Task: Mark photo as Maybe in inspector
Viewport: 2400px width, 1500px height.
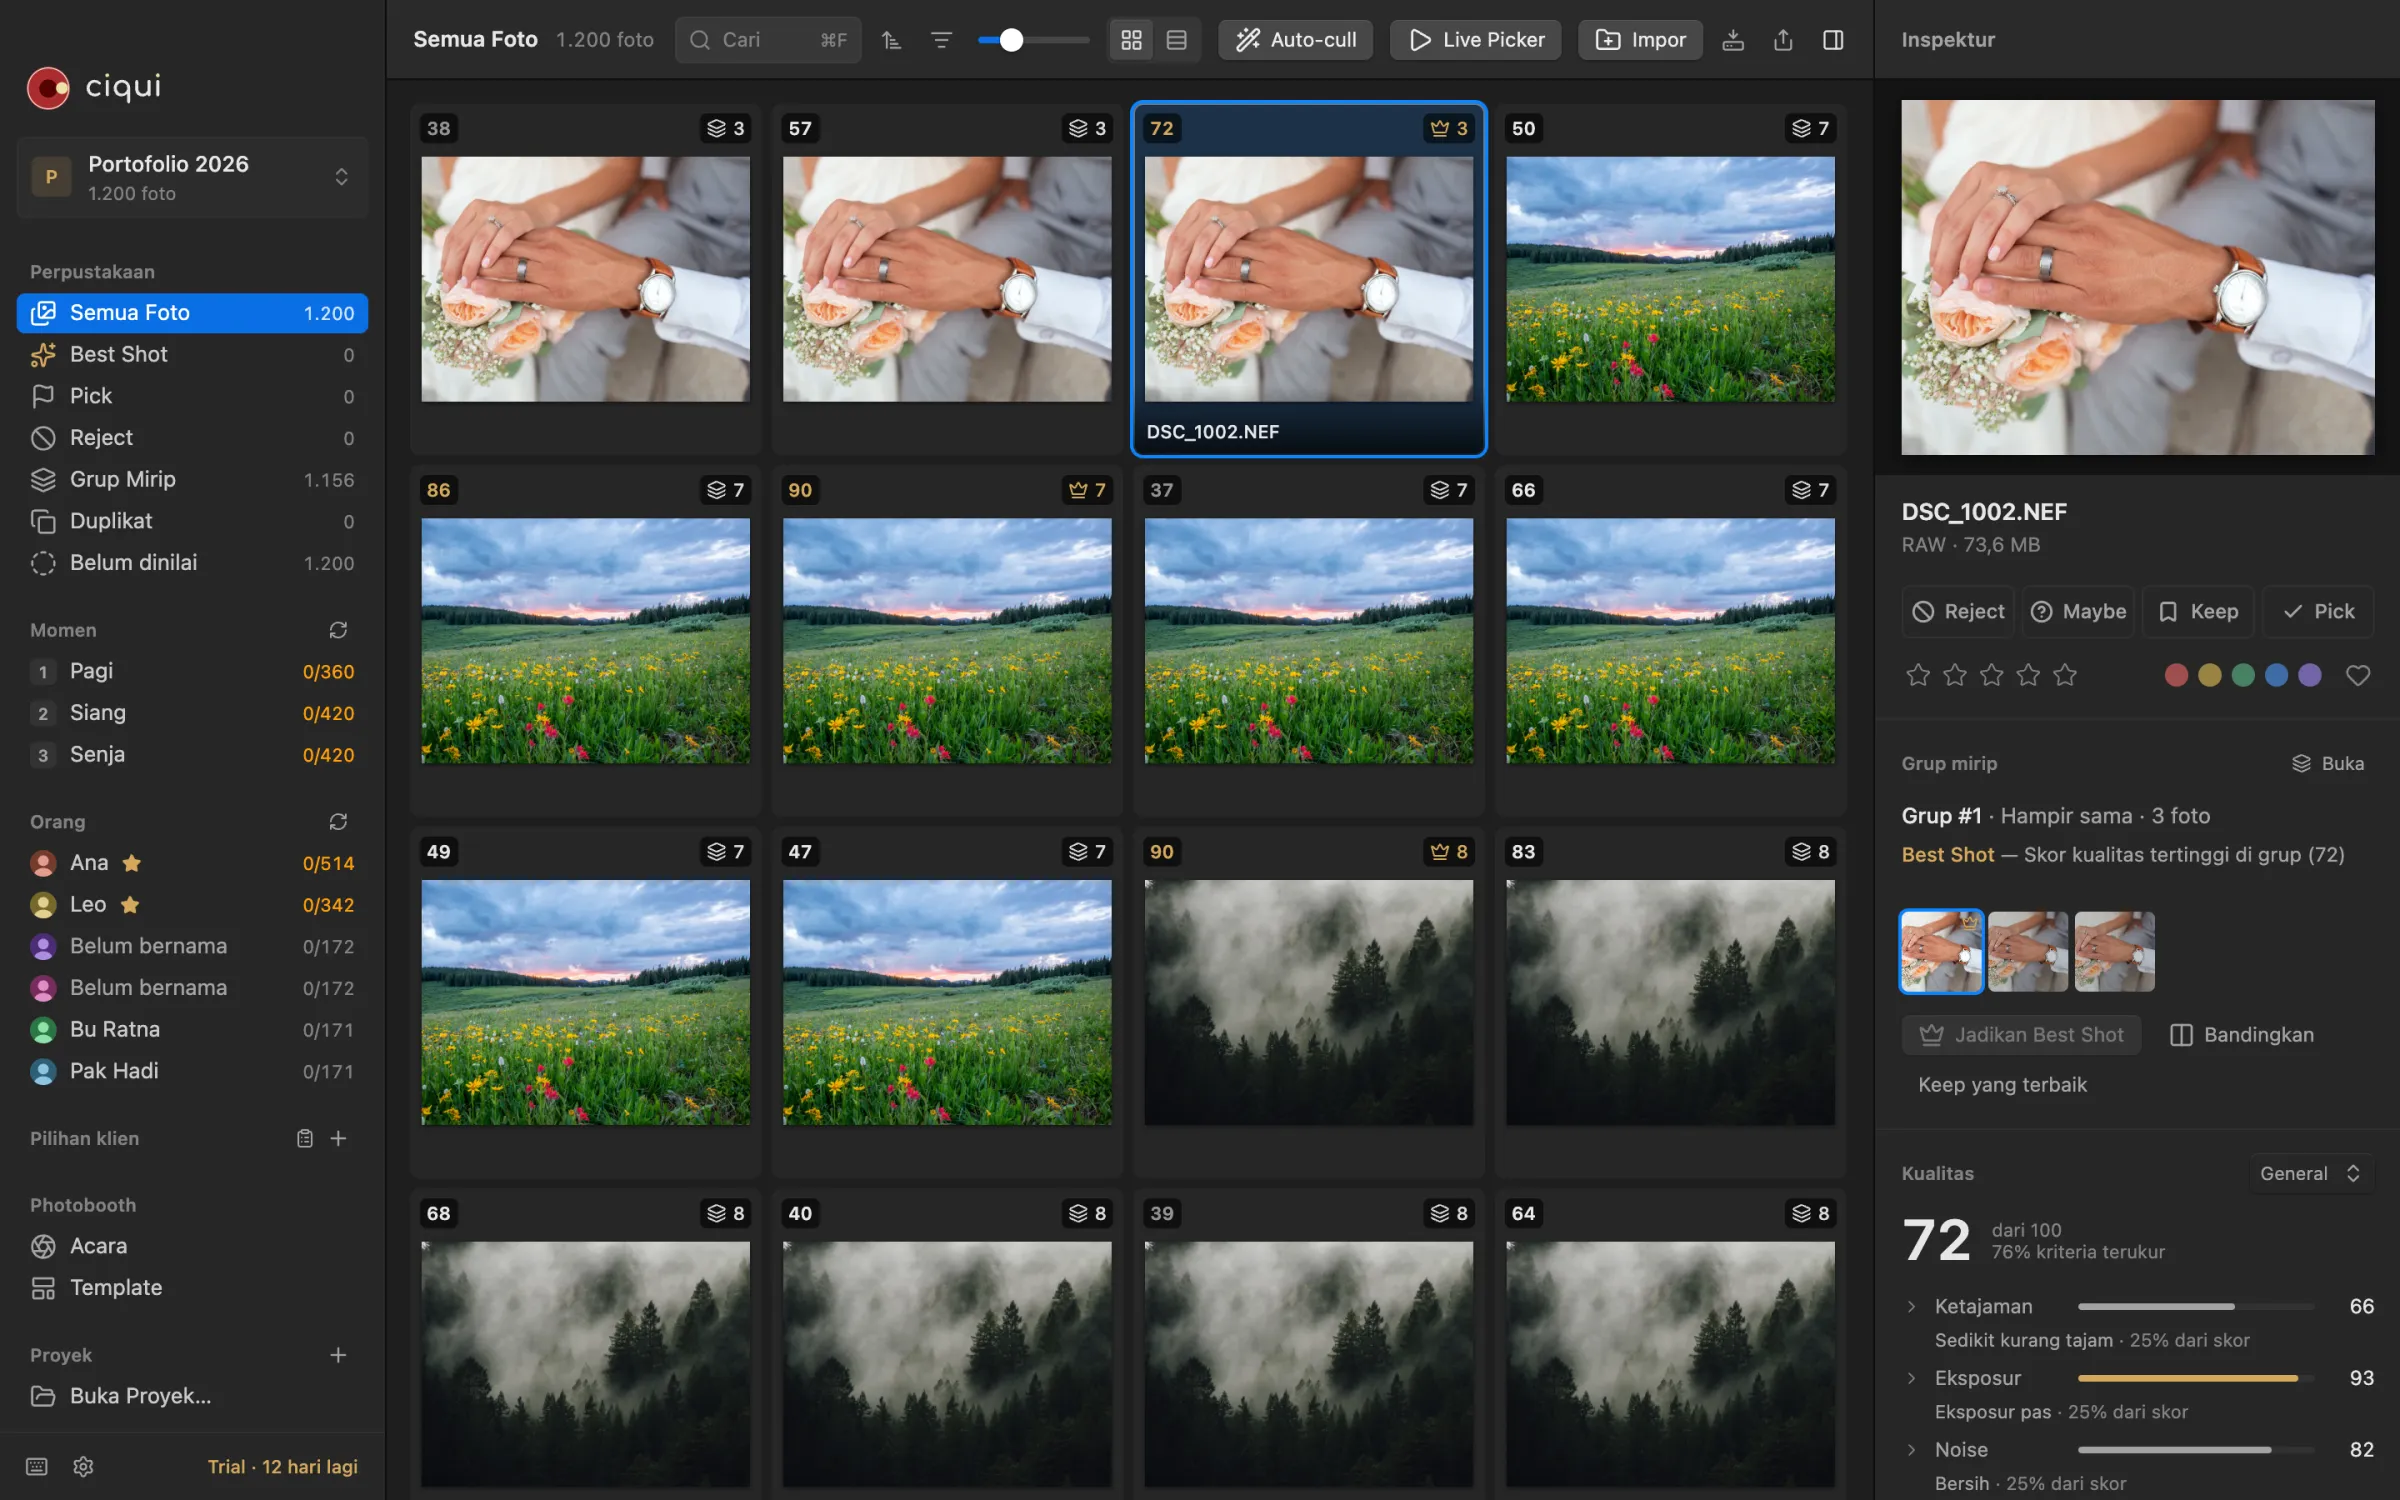Action: click(x=2078, y=611)
